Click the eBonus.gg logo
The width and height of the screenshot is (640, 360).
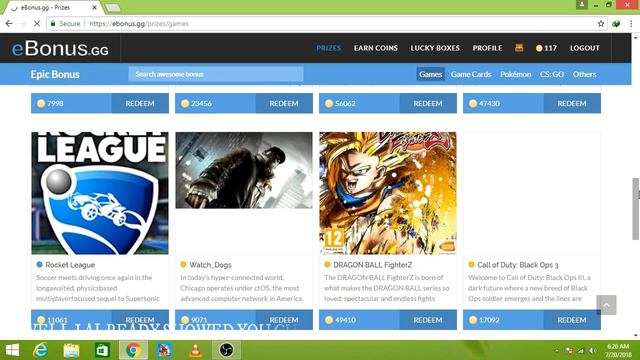(60, 48)
